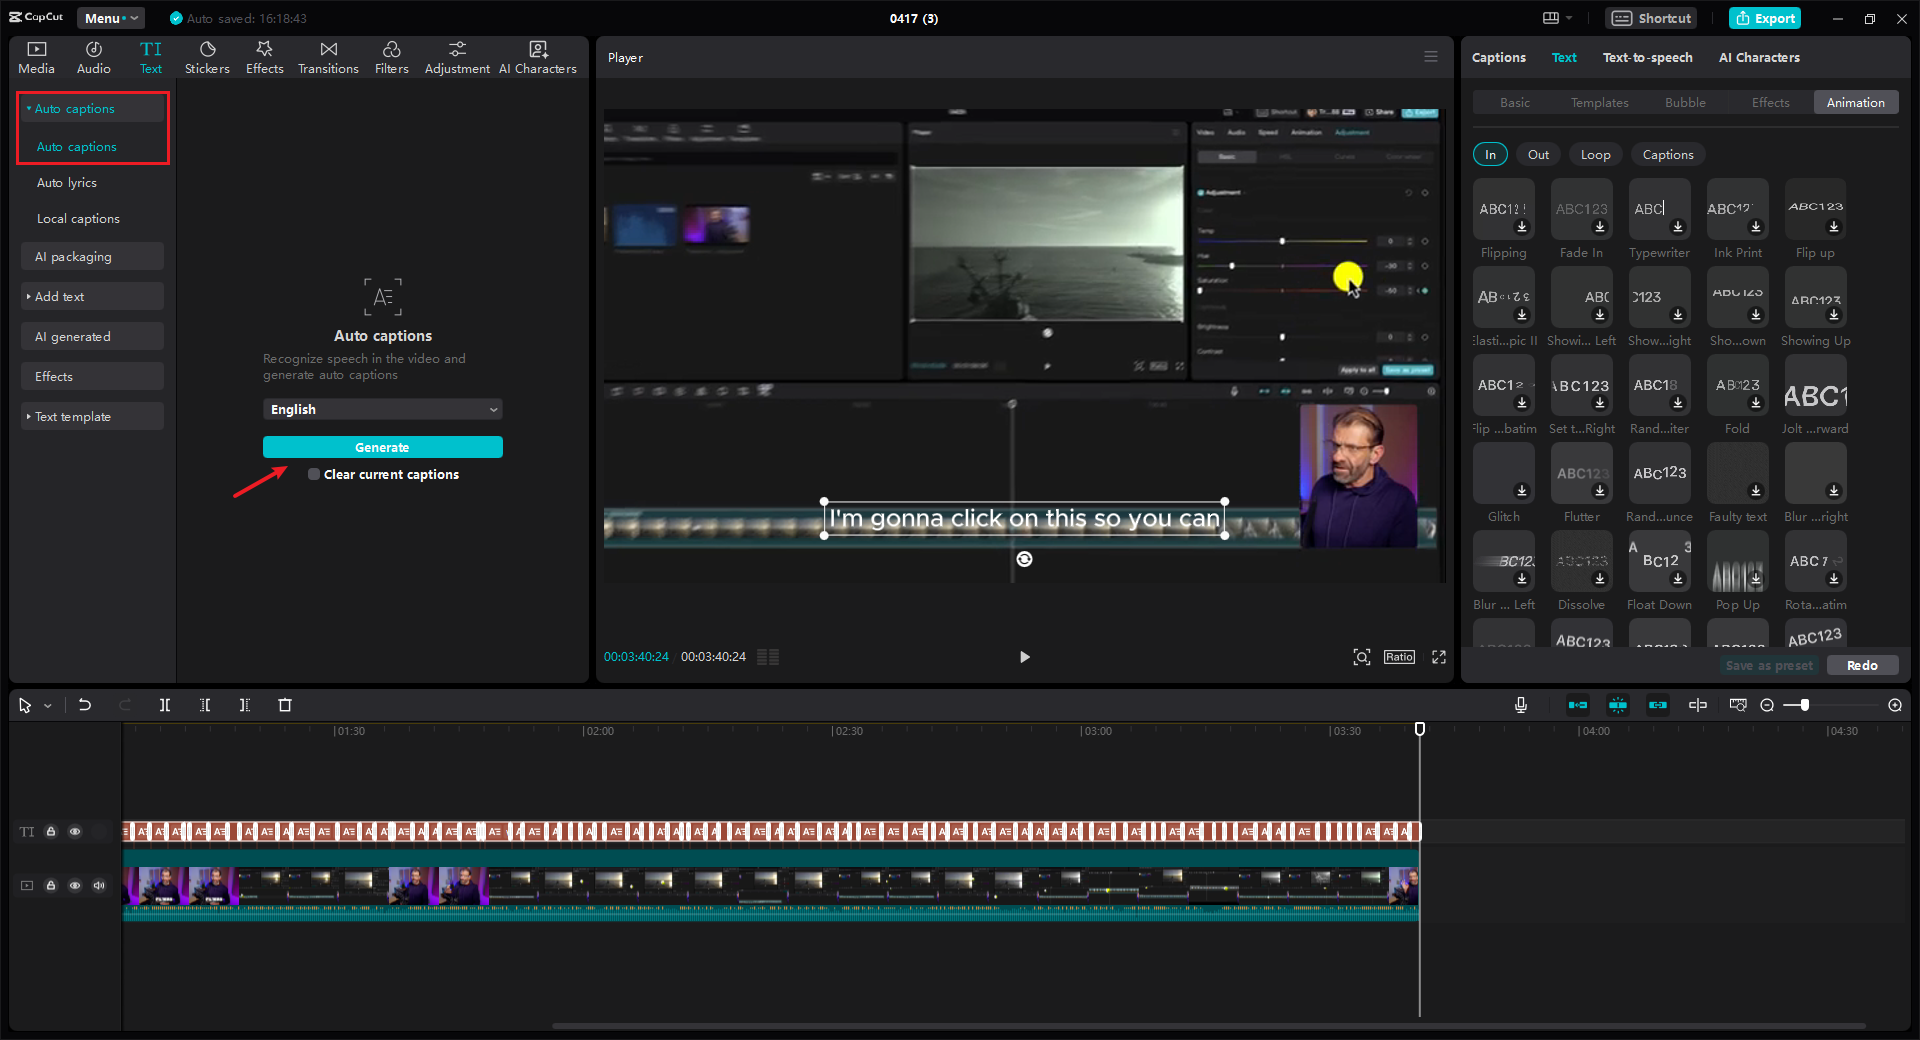Open the Menu dropdown in title bar
Screen dimensions: 1920x1040
110,18
